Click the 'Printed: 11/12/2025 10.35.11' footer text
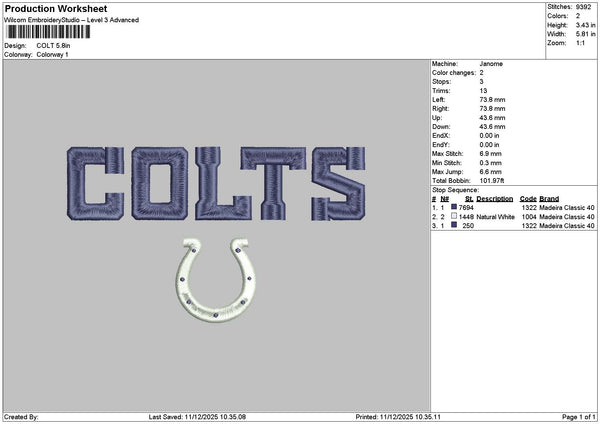The height and width of the screenshot is (424, 600). (x=398, y=417)
